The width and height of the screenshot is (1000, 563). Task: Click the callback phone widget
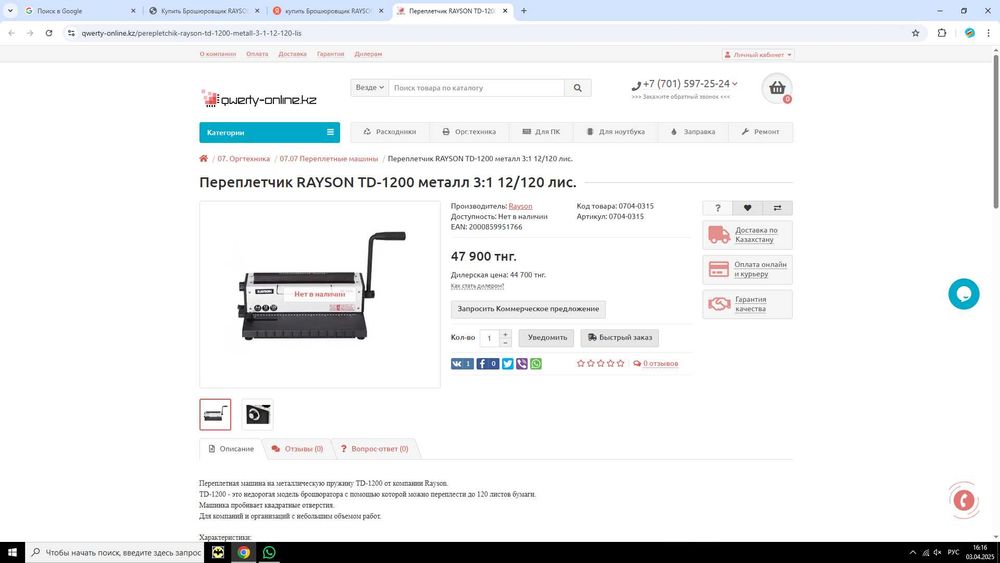tap(964, 501)
